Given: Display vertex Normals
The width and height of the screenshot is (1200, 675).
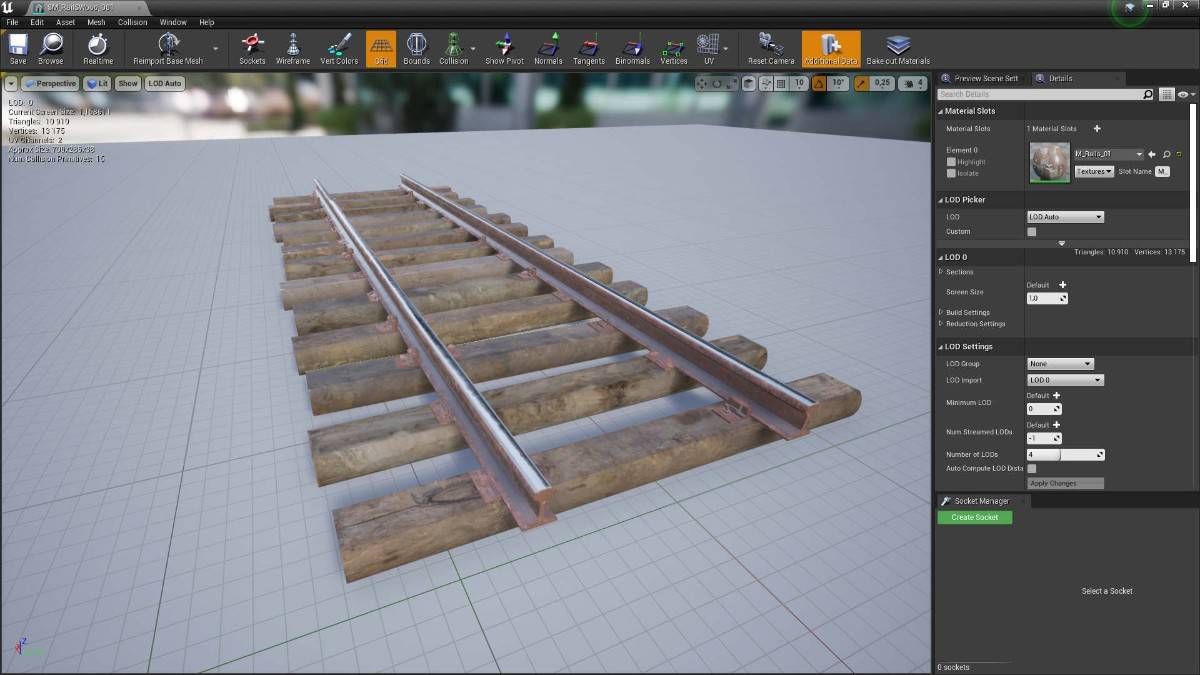Looking at the screenshot, I should 548,49.
